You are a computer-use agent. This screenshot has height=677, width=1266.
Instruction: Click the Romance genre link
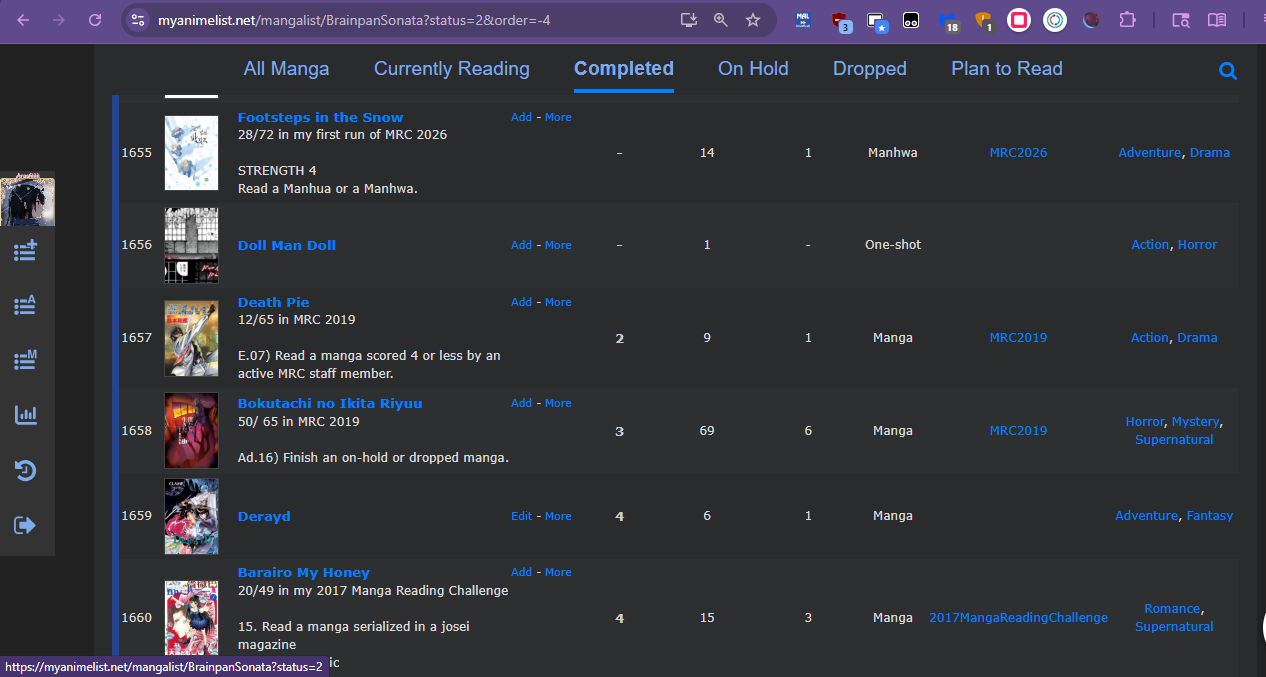[1172, 609]
